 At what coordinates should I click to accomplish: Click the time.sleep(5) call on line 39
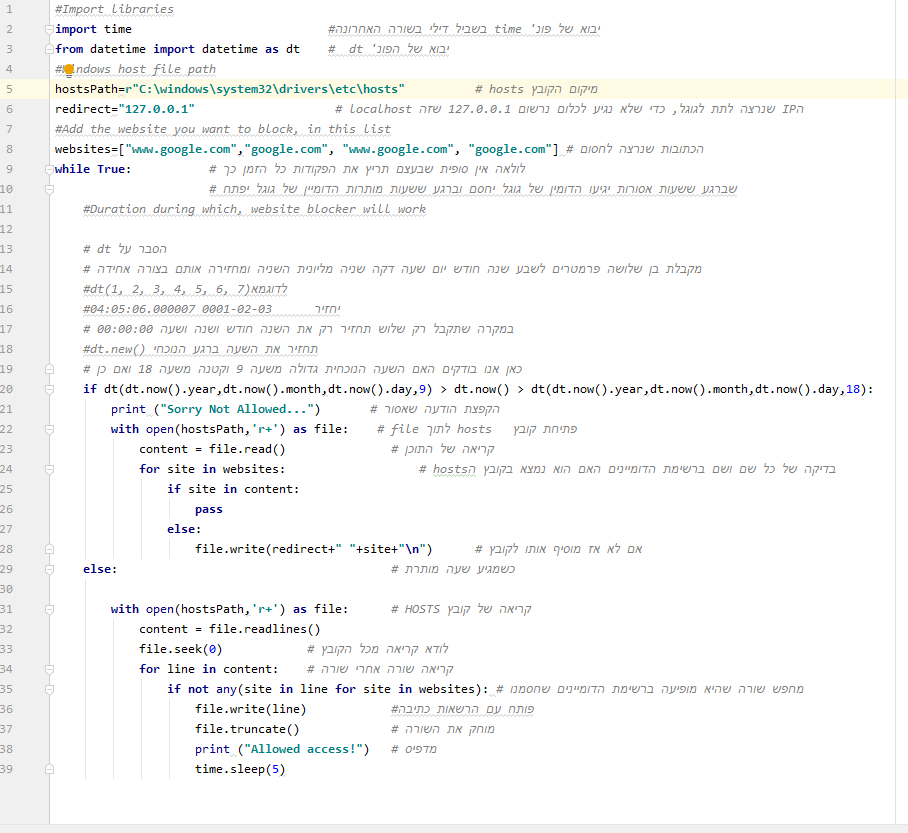pyautogui.click(x=240, y=769)
